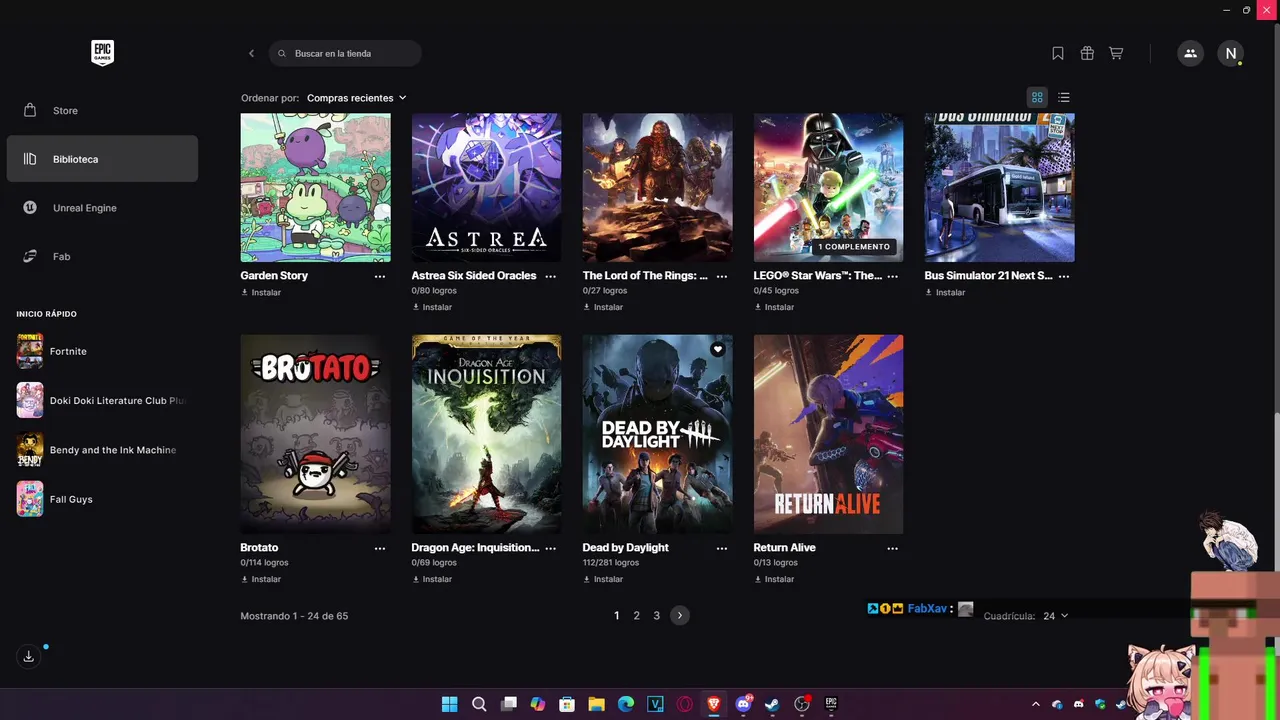
Task: Open the Dragon Age Inquisition cover thumbnail
Action: [x=487, y=434]
